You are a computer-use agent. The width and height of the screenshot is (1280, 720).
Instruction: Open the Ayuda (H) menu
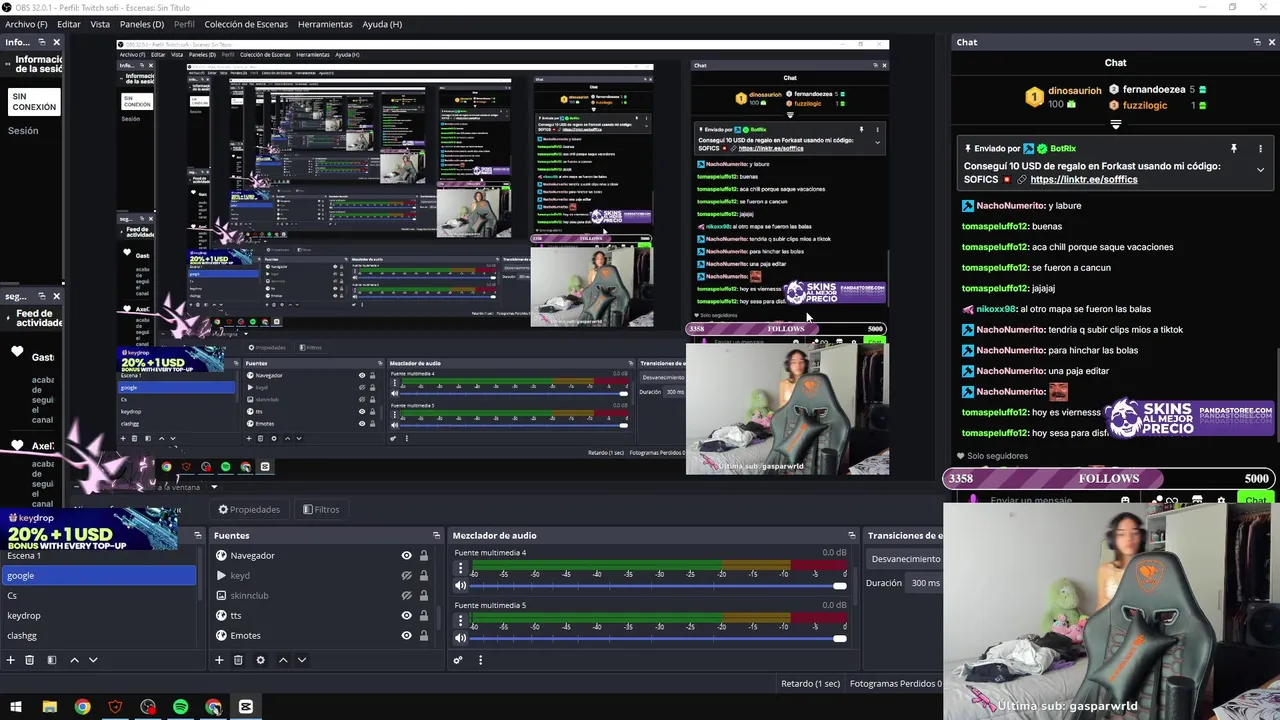click(382, 24)
